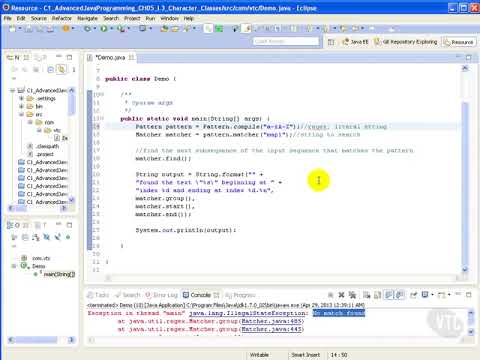Open the Window menu
Screen dimensions: 480x360
point(169,18)
